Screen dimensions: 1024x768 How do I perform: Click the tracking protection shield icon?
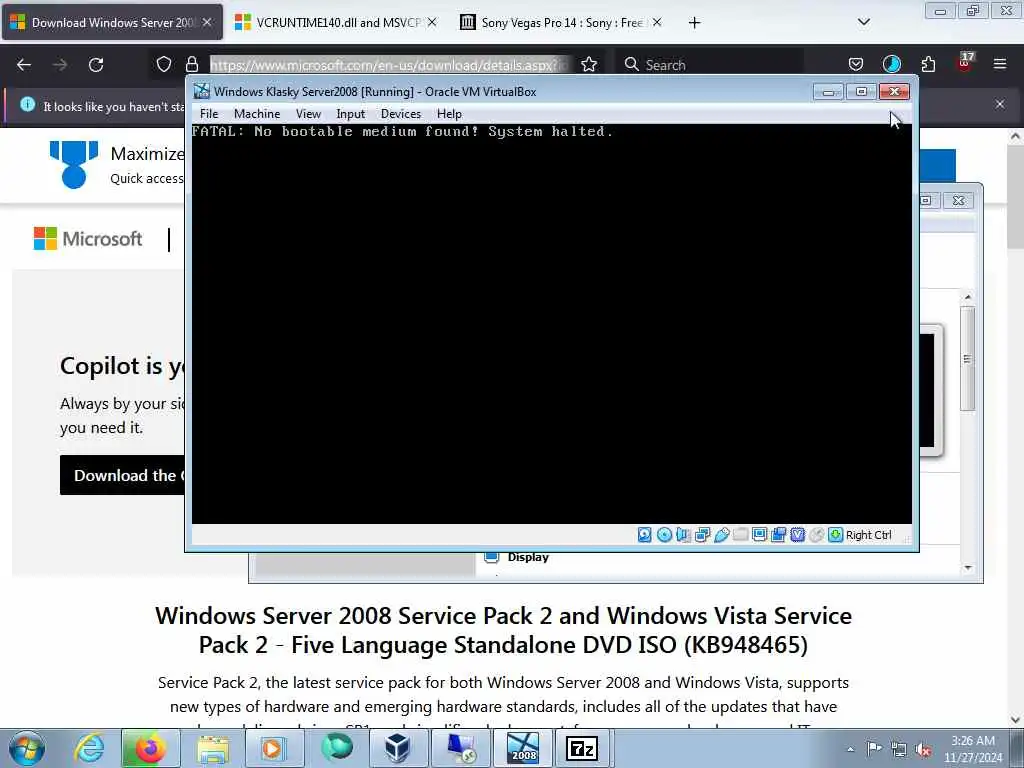pyautogui.click(x=164, y=64)
